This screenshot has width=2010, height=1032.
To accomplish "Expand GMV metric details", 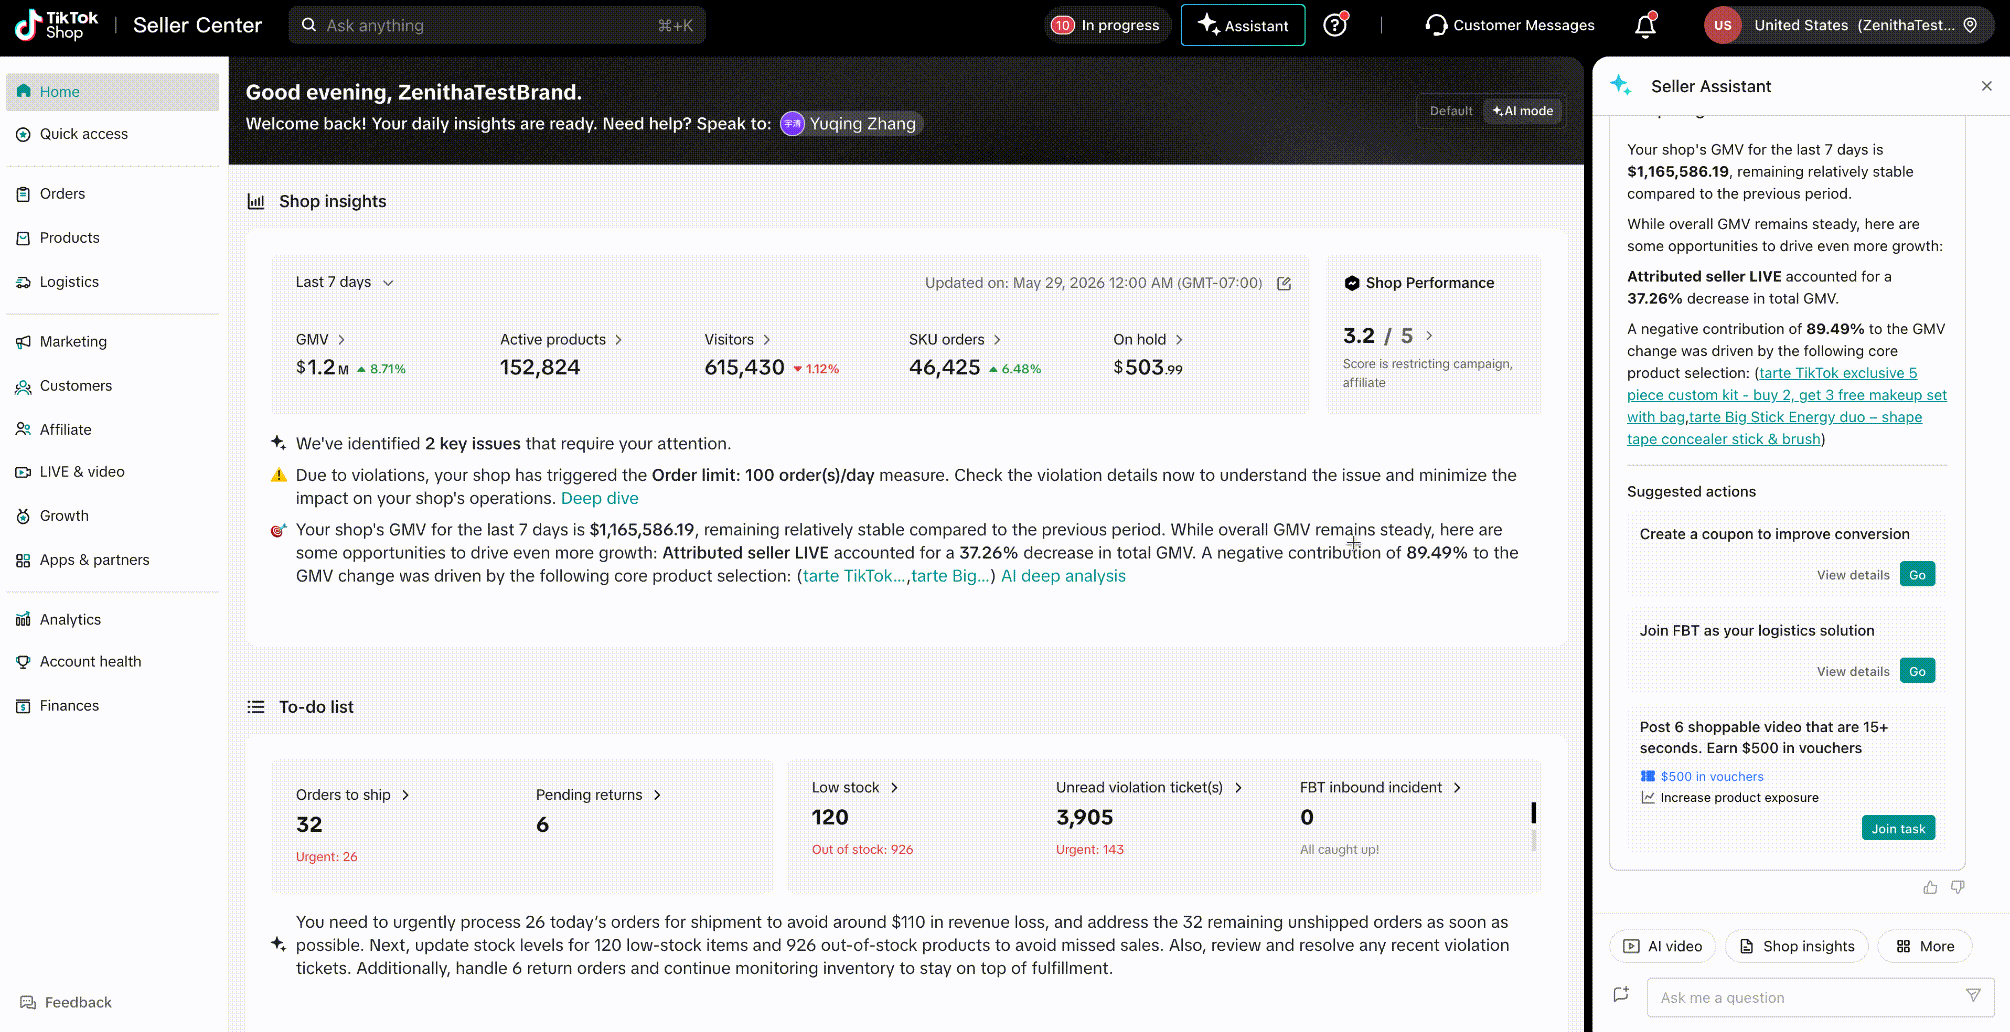I will [341, 340].
